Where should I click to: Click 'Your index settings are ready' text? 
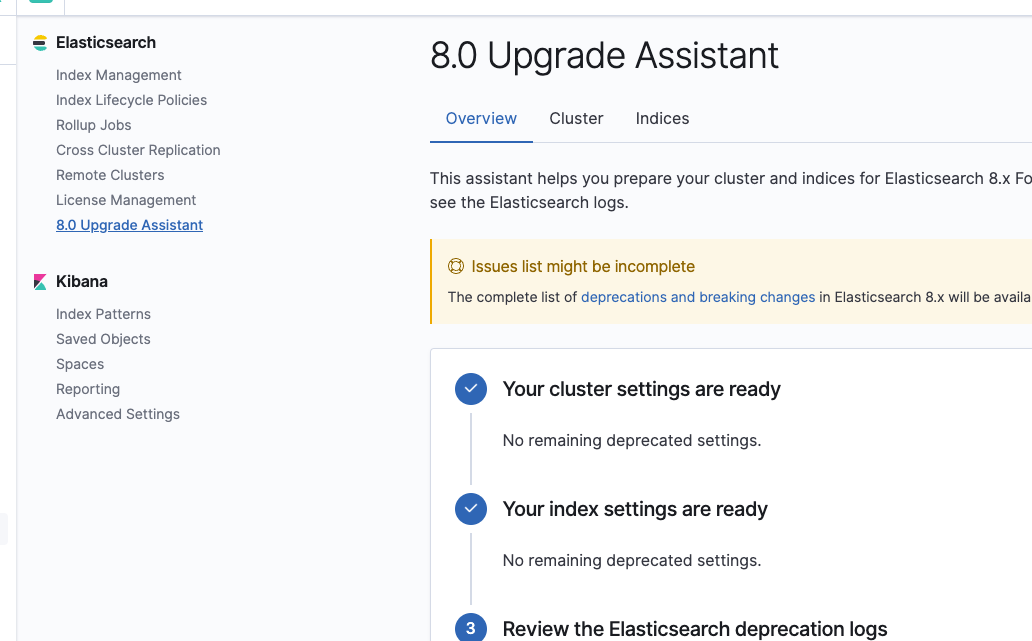(635, 509)
